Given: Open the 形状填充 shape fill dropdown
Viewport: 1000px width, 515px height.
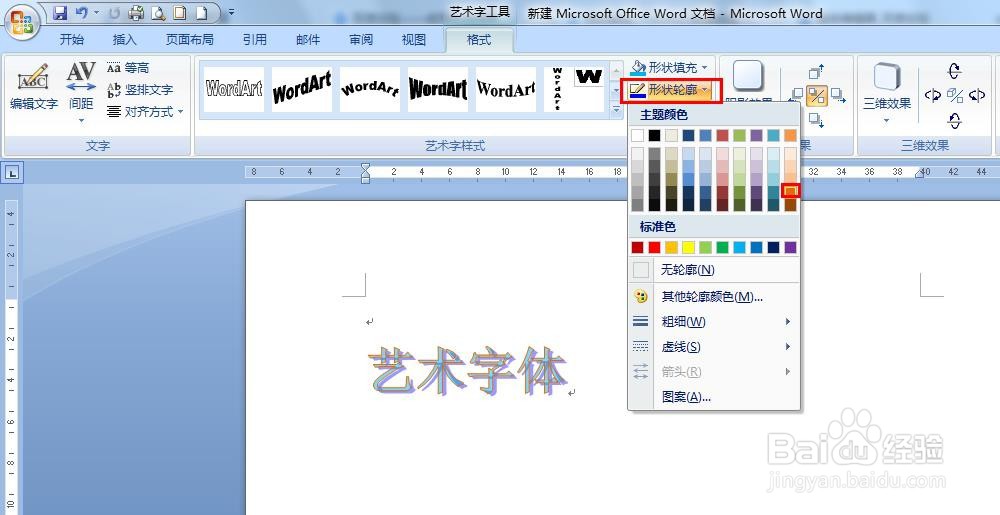Looking at the screenshot, I should click(x=670, y=67).
